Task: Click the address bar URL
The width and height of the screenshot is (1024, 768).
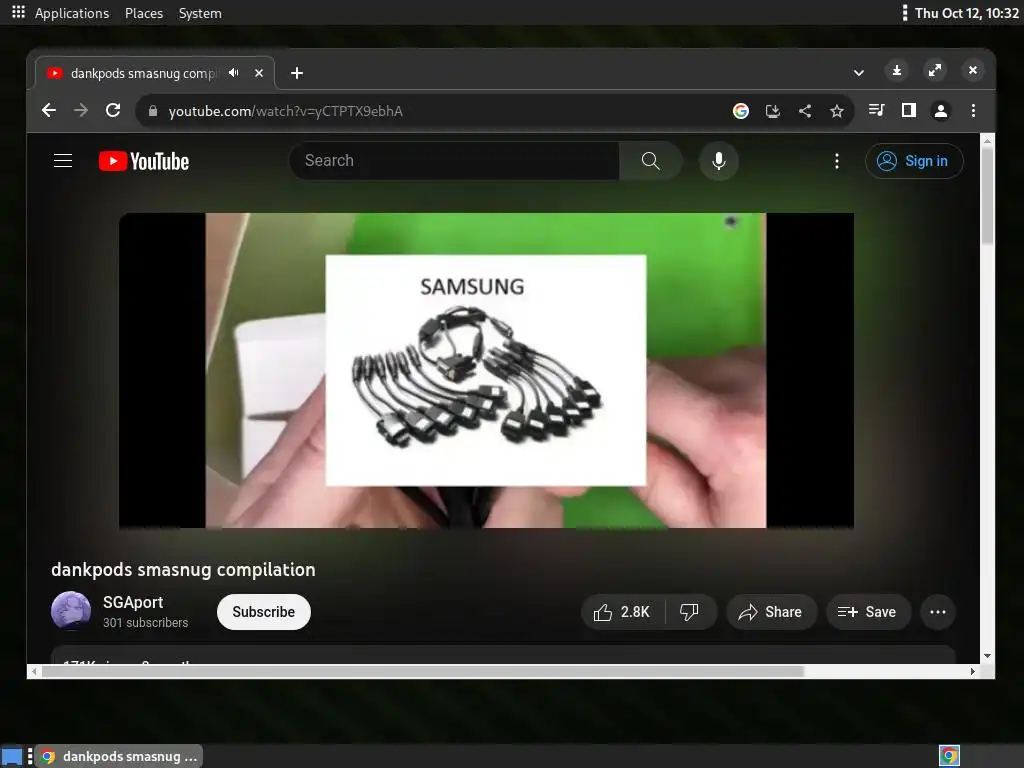Action: (285, 112)
